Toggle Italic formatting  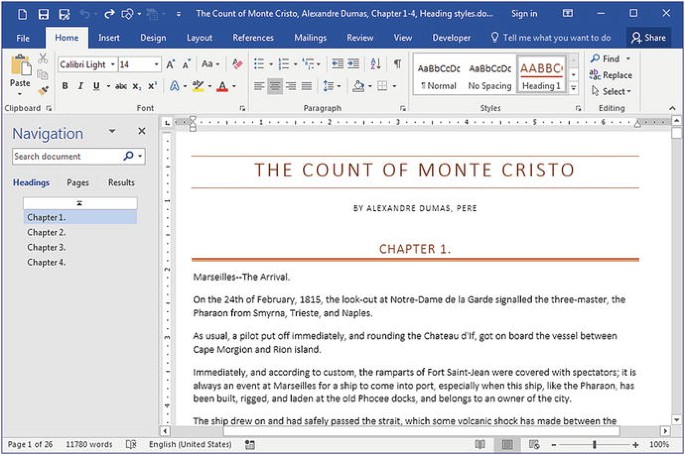tap(80, 86)
